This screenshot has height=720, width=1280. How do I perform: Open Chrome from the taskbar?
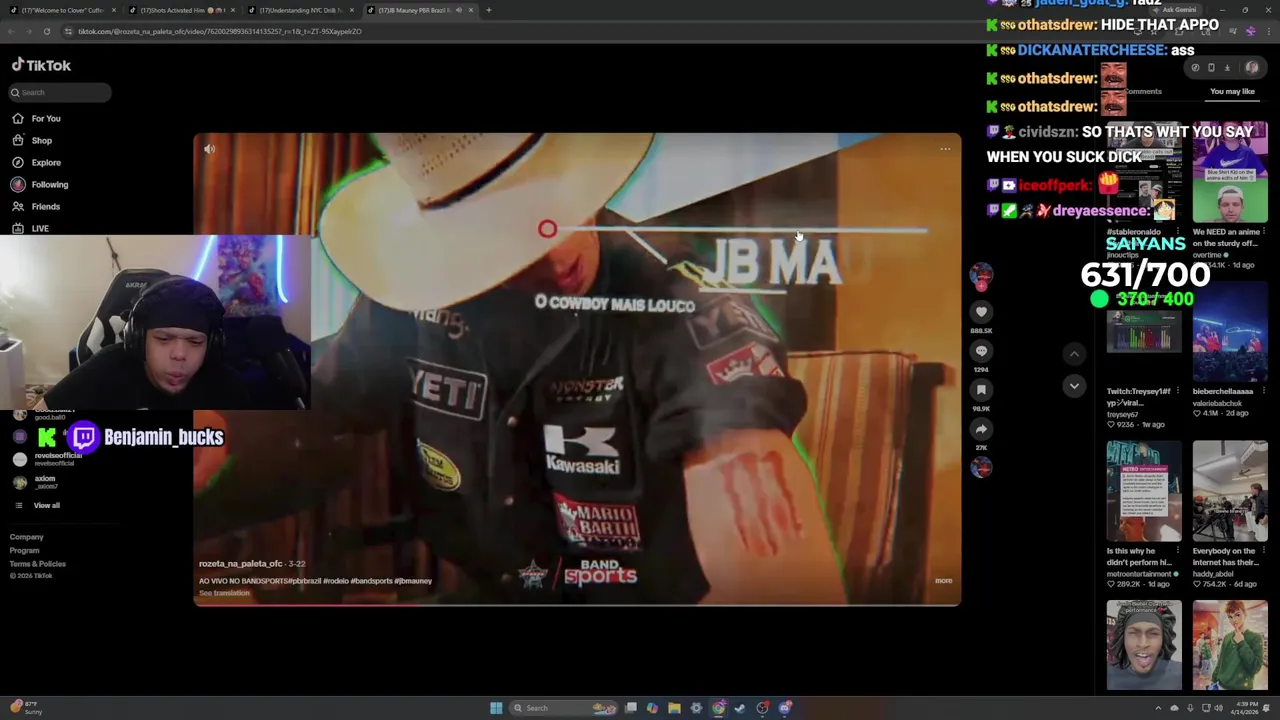719,708
